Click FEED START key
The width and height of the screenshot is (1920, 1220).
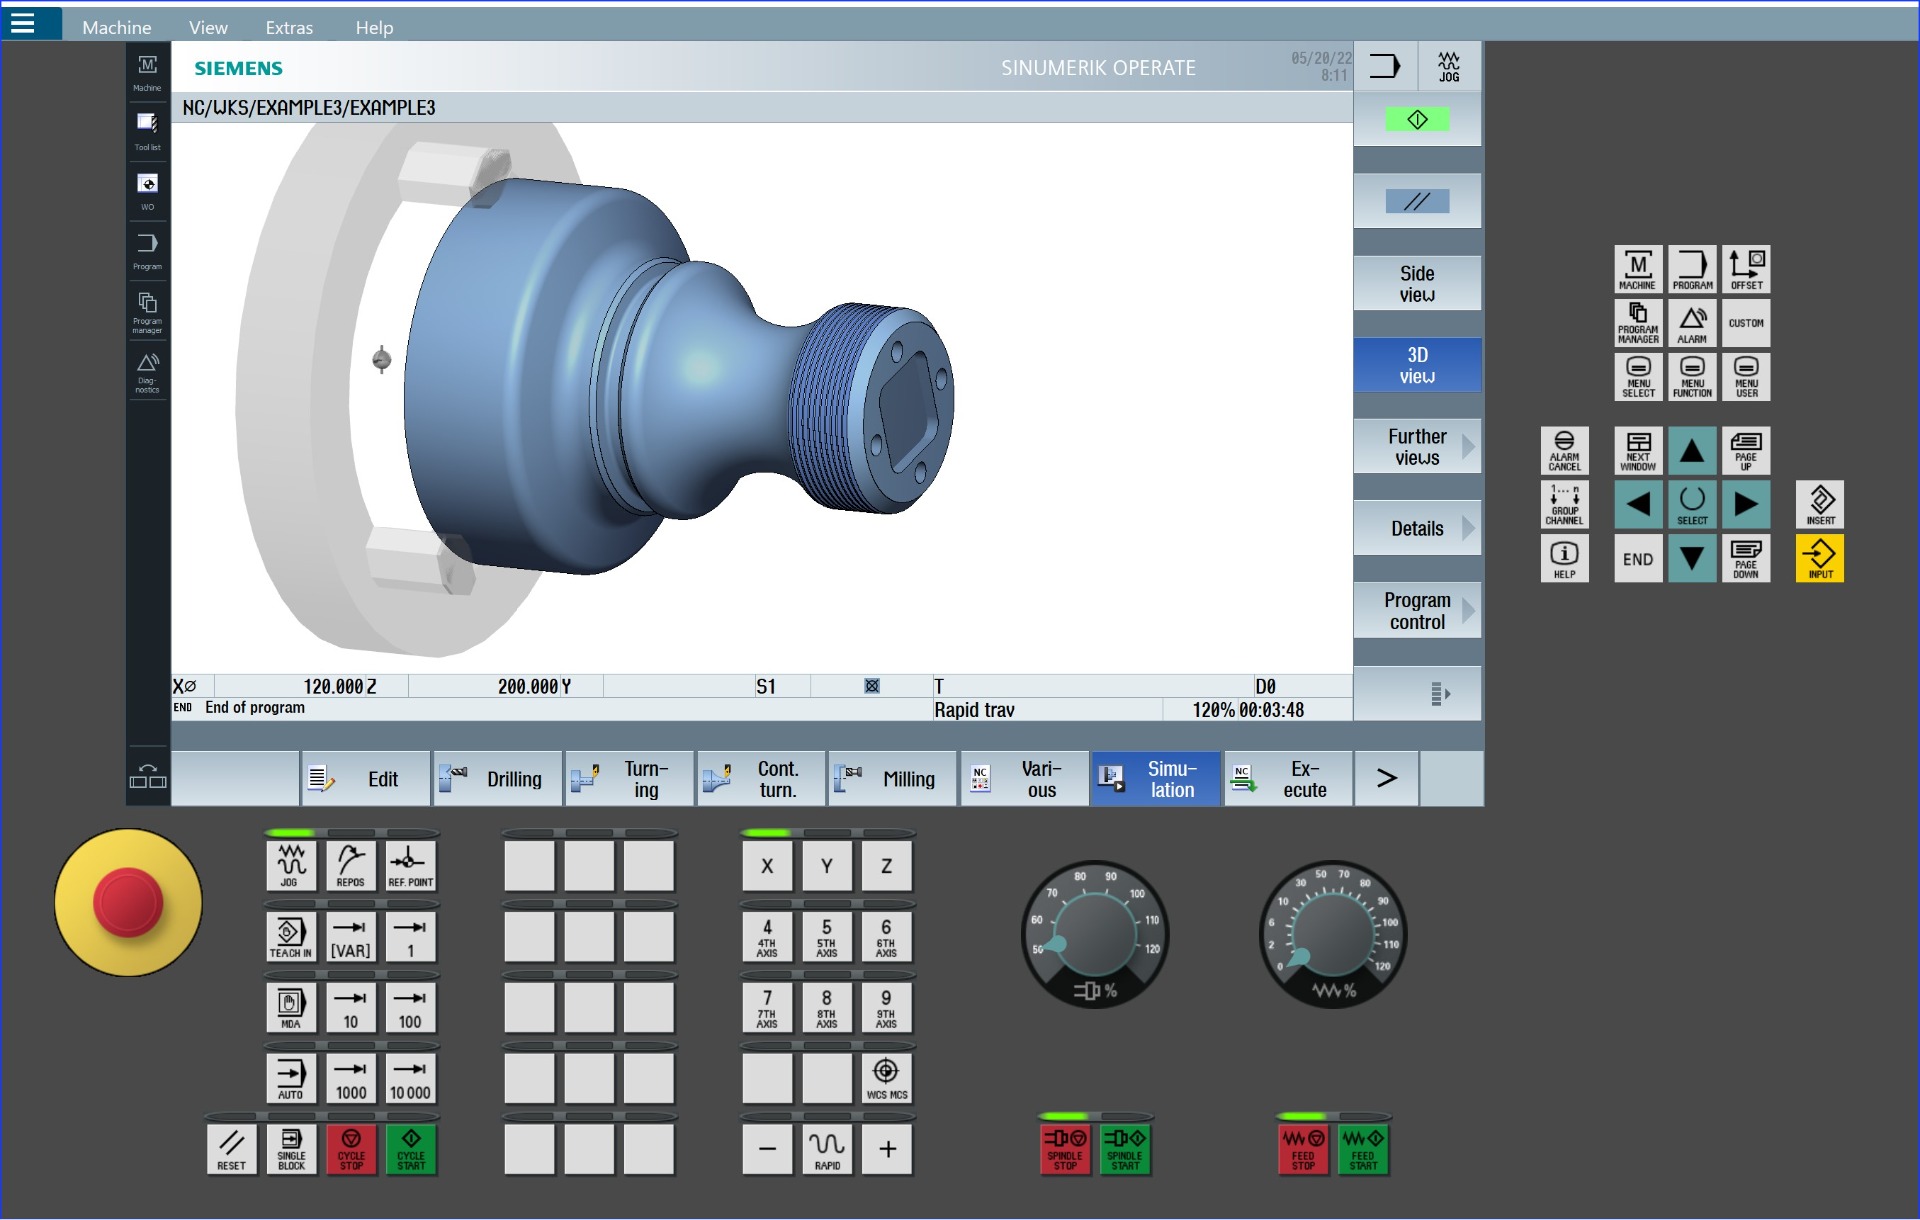tap(1363, 1150)
